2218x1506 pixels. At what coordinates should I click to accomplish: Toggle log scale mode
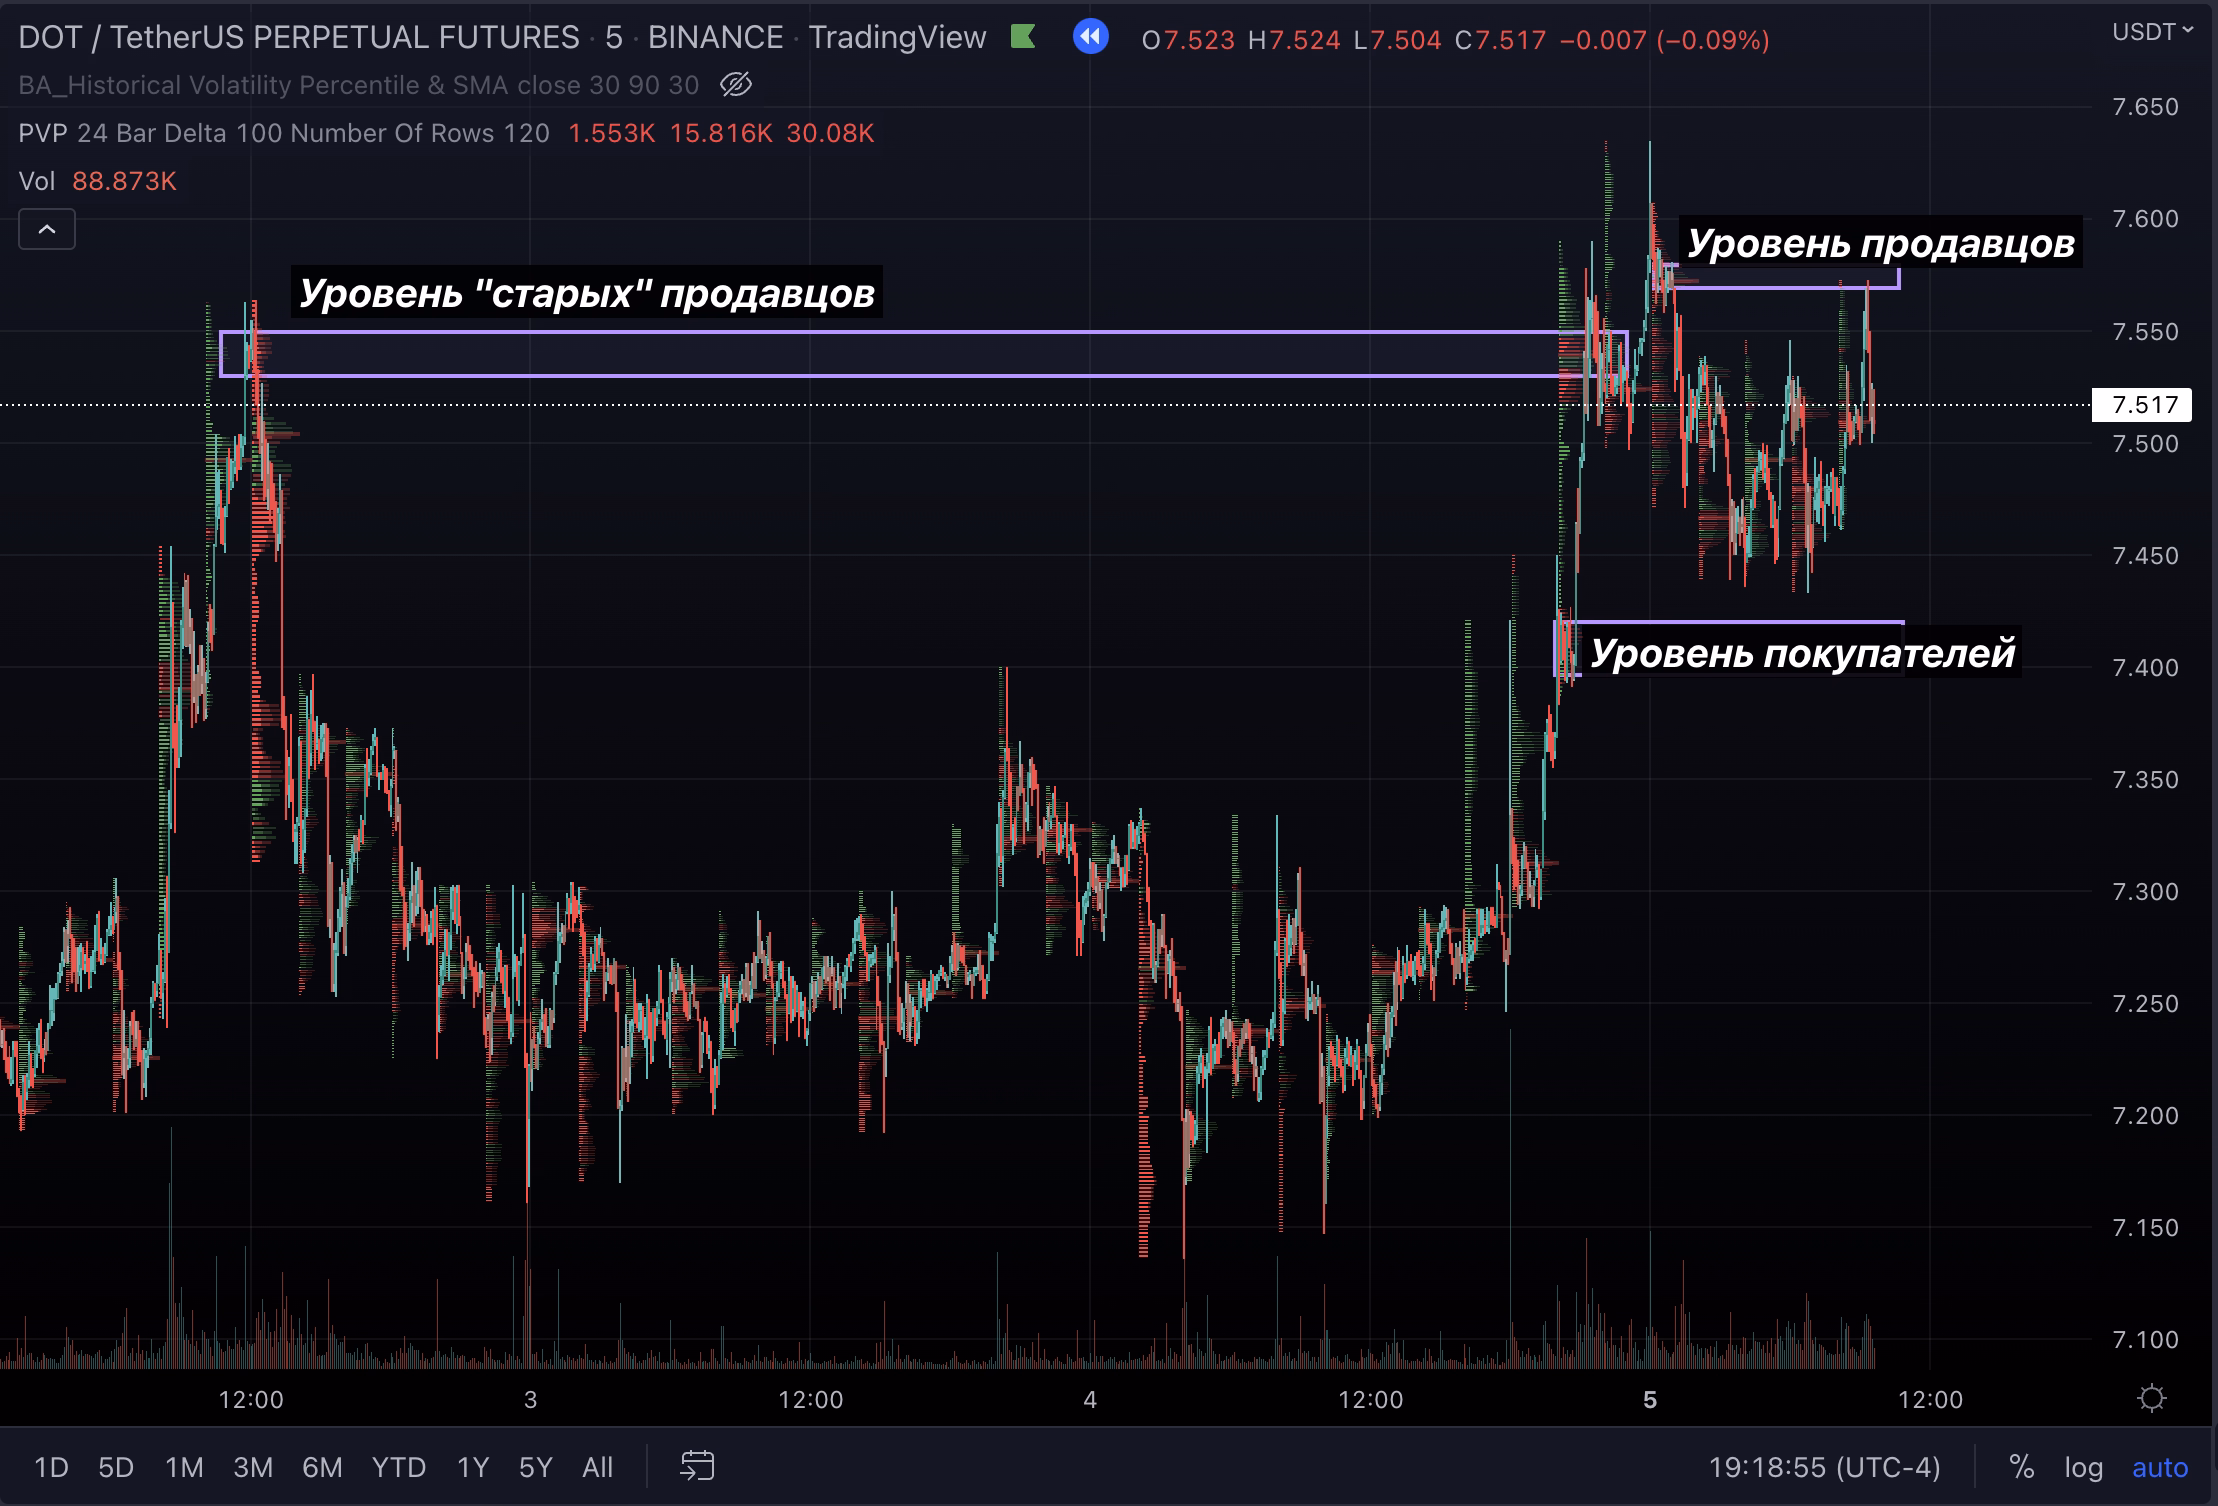(x=2084, y=1467)
